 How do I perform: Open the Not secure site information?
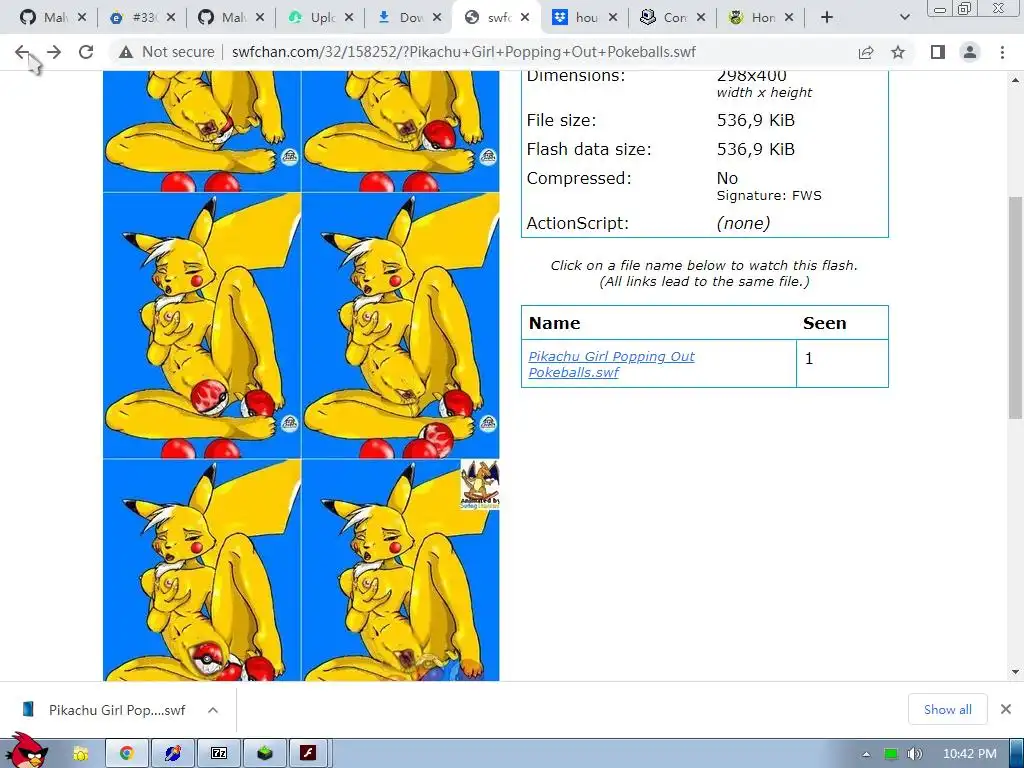point(167,52)
